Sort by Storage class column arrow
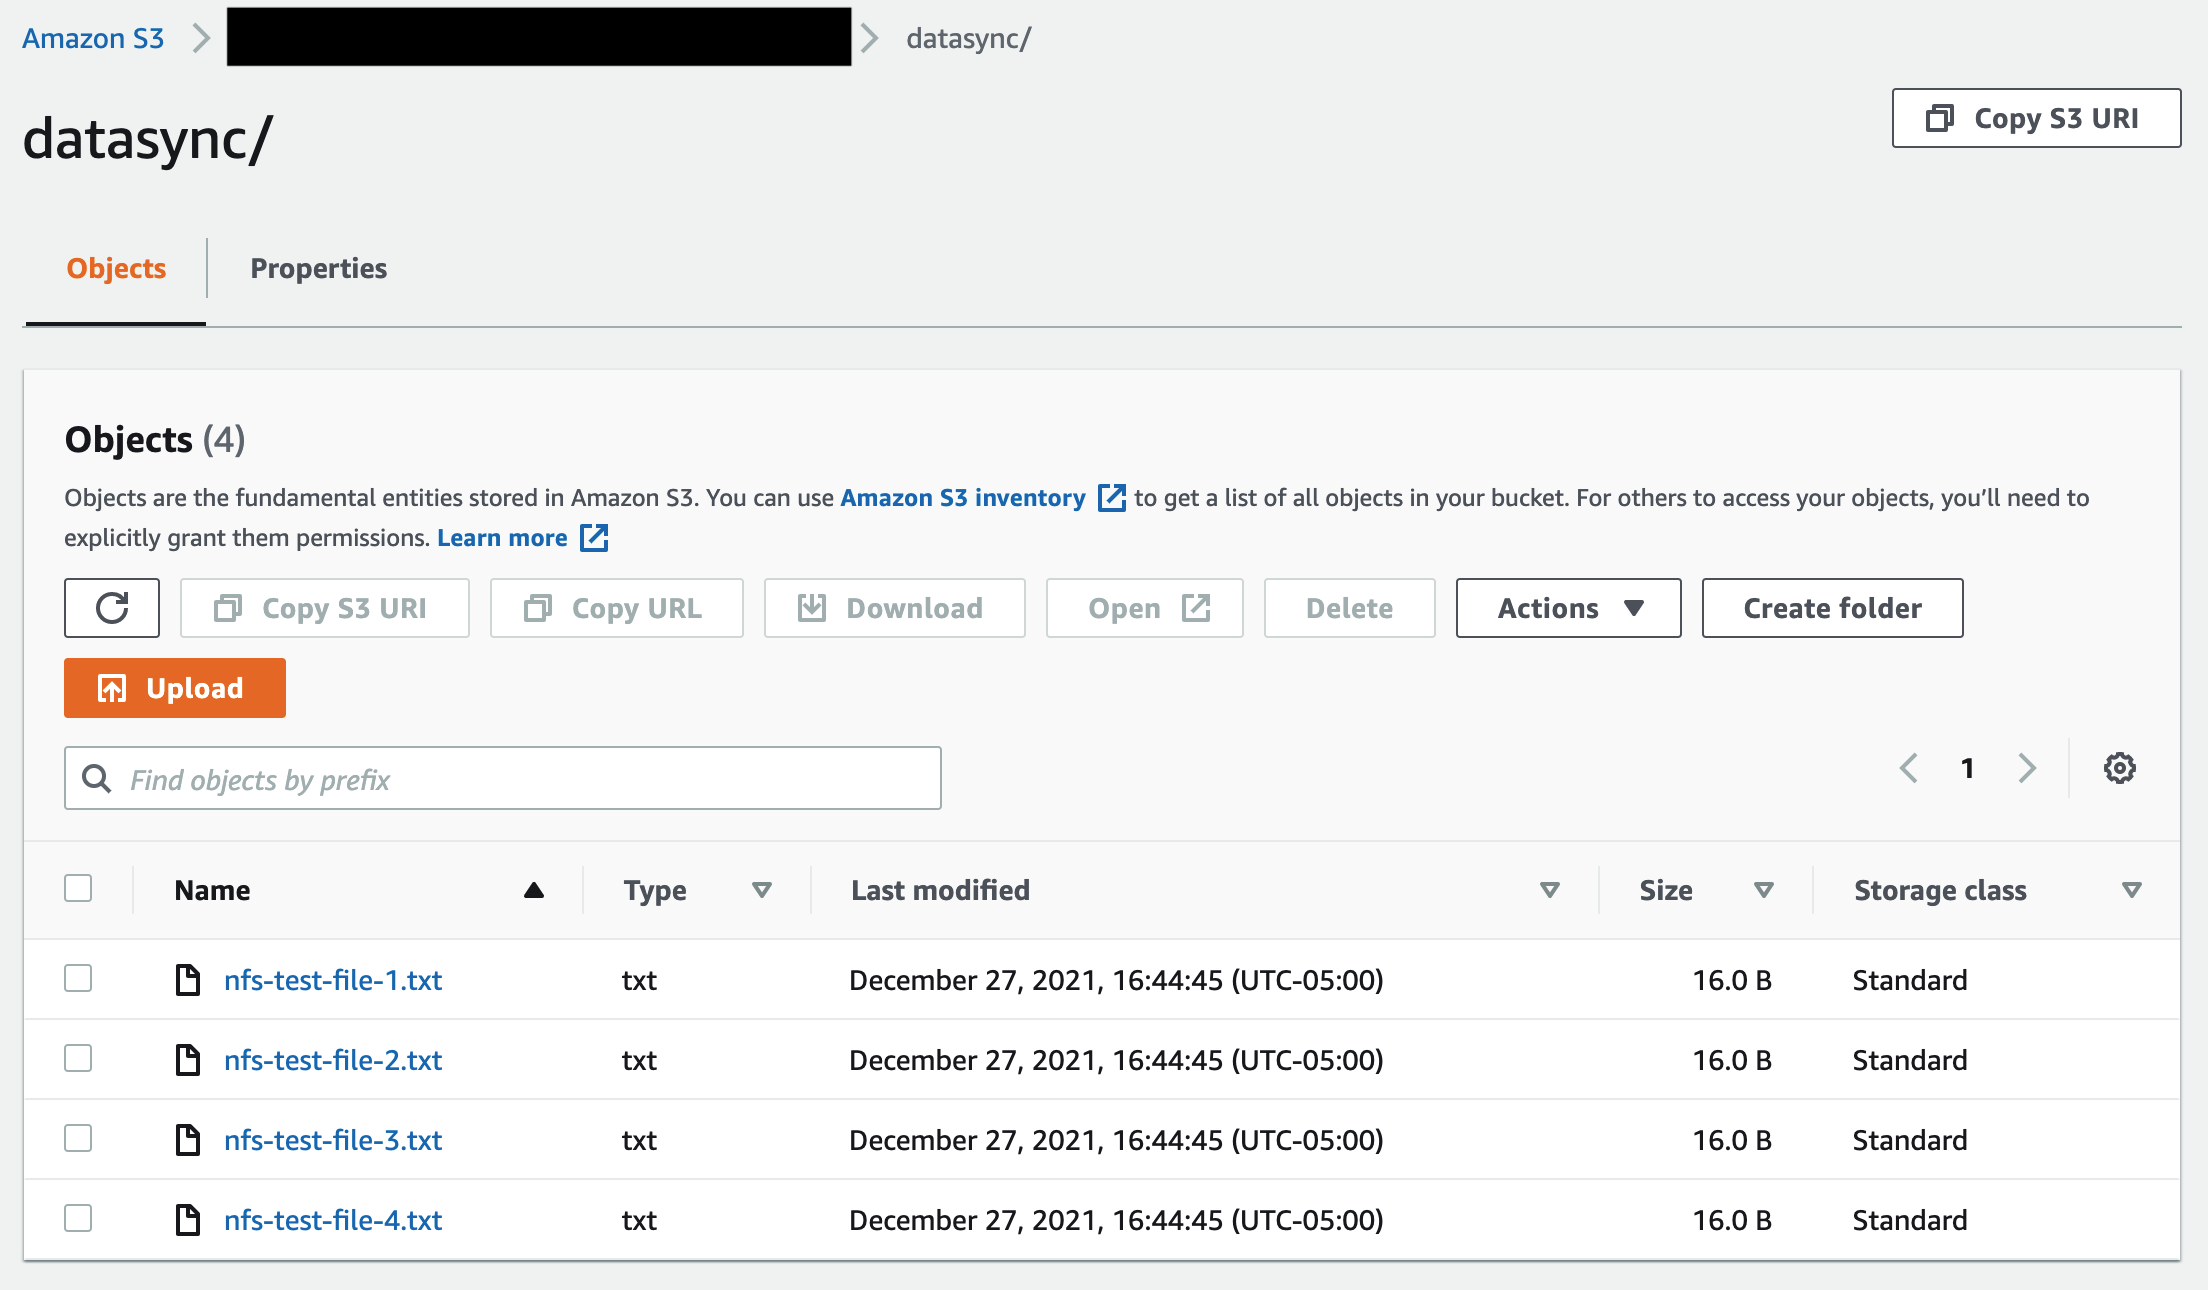The width and height of the screenshot is (2208, 1290). click(x=2131, y=890)
